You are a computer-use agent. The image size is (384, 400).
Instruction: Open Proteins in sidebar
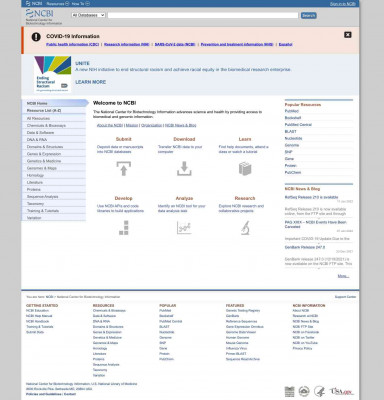tap(54, 189)
